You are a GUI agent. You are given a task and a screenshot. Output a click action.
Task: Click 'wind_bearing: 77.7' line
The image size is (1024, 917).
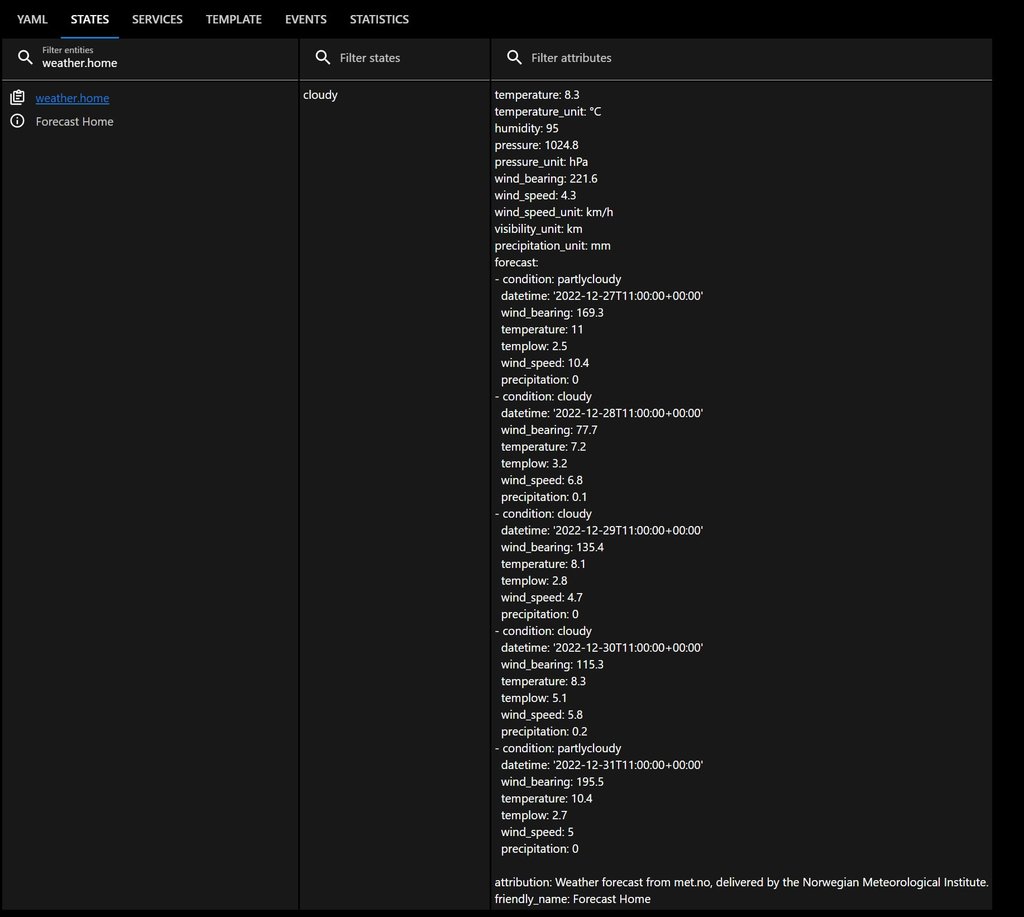(549, 430)
